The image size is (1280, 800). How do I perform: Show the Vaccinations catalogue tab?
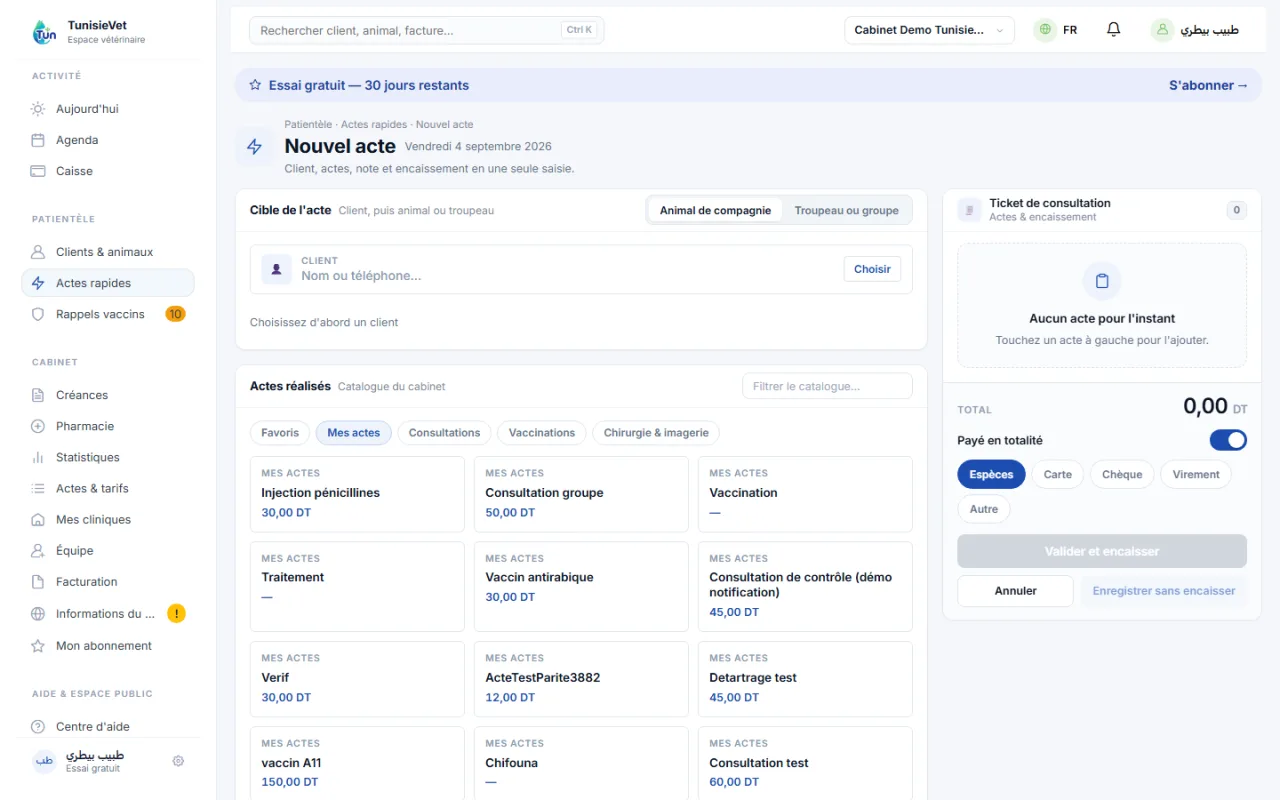click(x=542, y=433)
